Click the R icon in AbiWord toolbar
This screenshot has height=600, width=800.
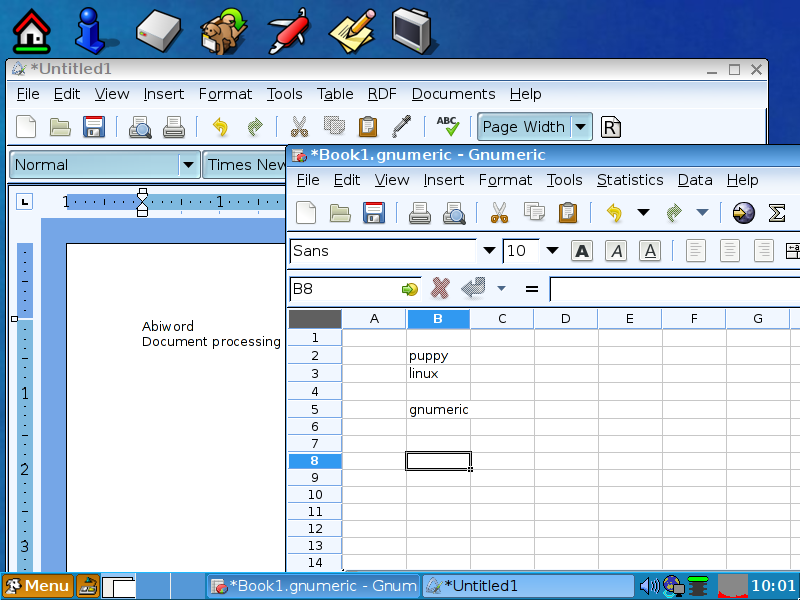click(611, 127)
